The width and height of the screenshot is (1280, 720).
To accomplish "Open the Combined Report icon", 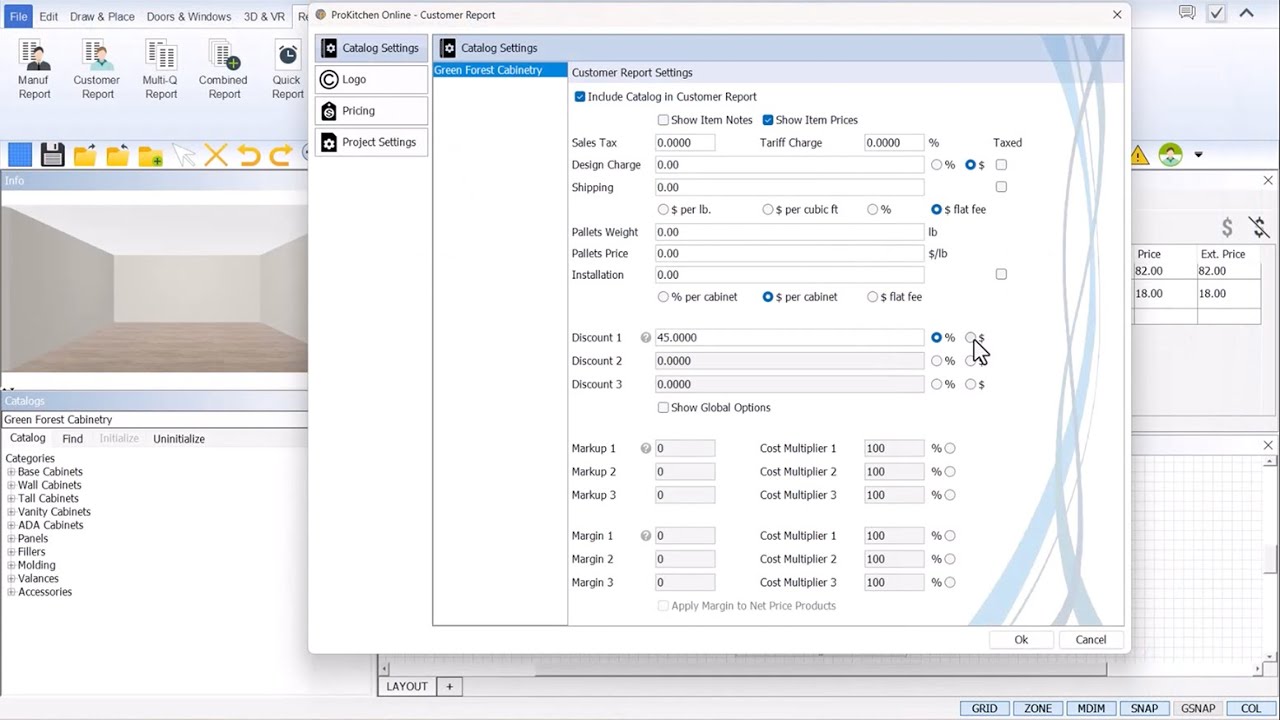I will [223, 70].
